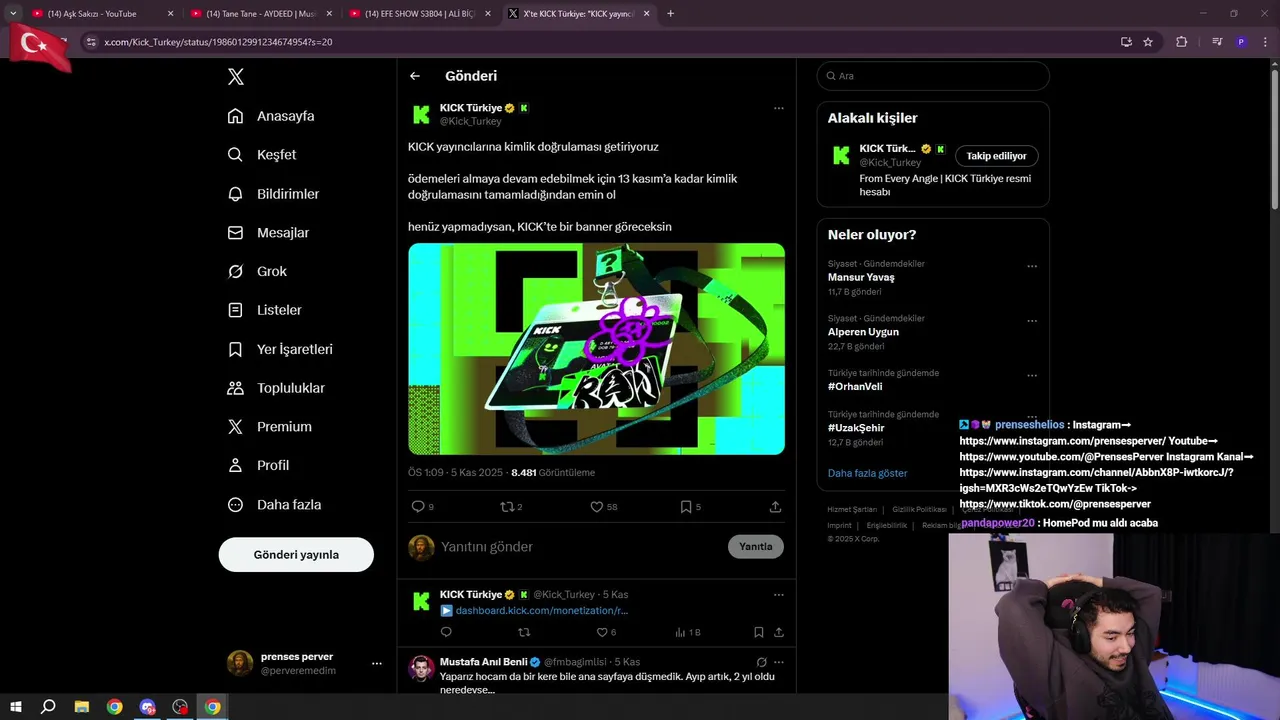The width and height of the screenshot is (1280, 720).
Task: Open Grok icon in sidebar
Action: (235, 272)
